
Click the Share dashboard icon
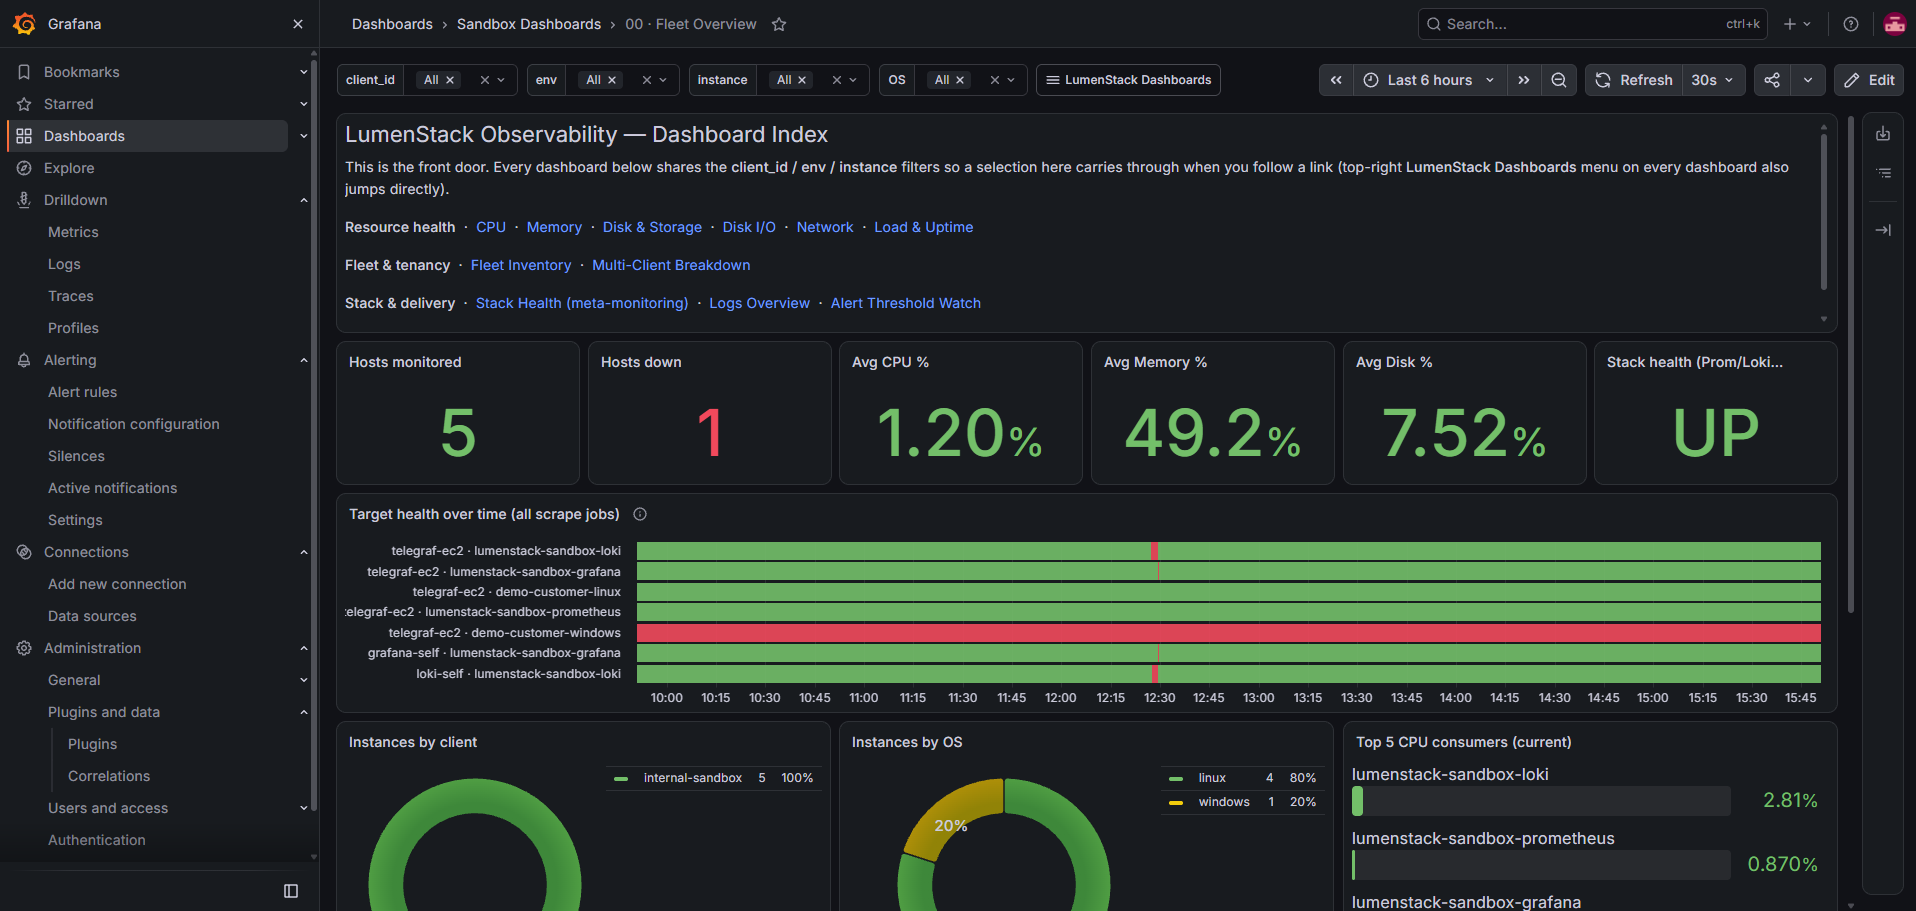1772,80
